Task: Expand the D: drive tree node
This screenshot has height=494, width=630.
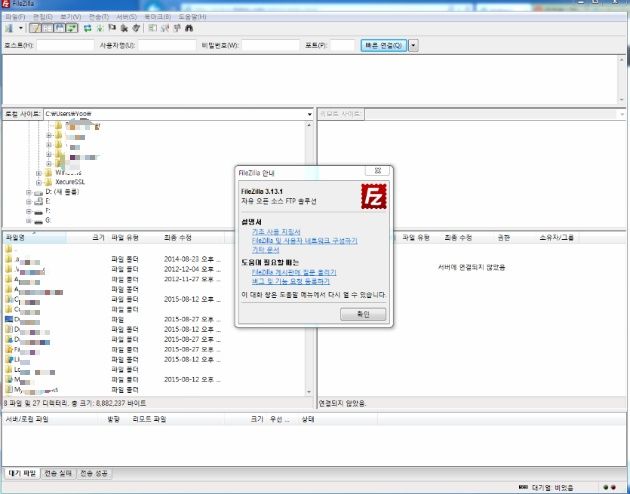Action: (29, 192)
